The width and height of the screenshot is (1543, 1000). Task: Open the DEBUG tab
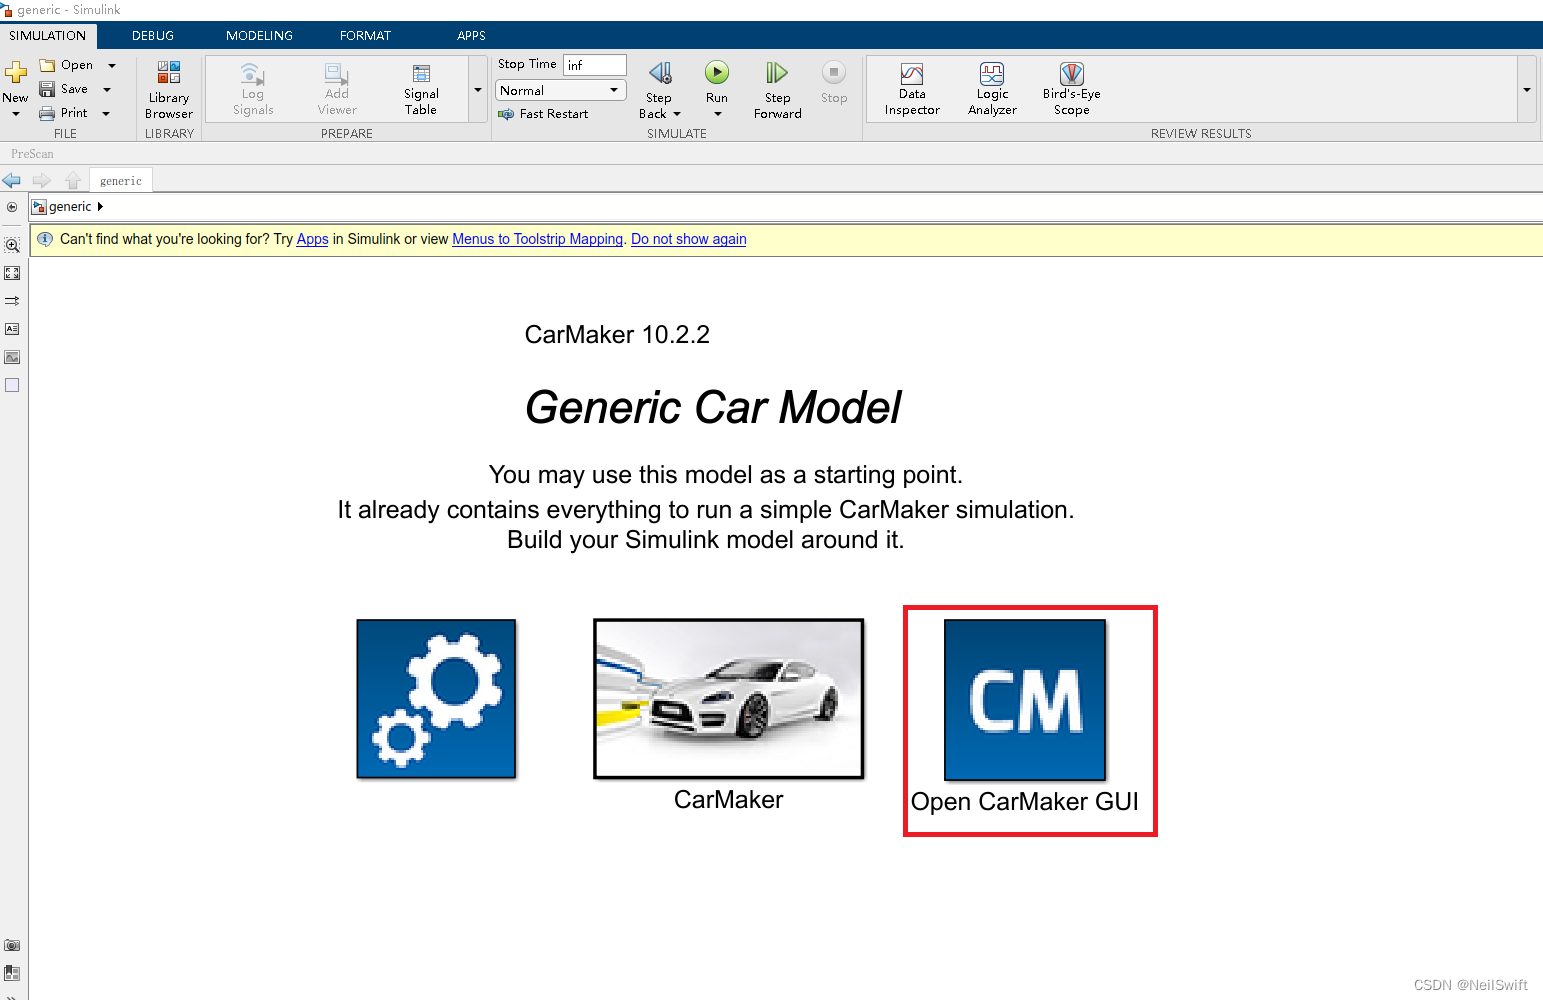point(152,35)
